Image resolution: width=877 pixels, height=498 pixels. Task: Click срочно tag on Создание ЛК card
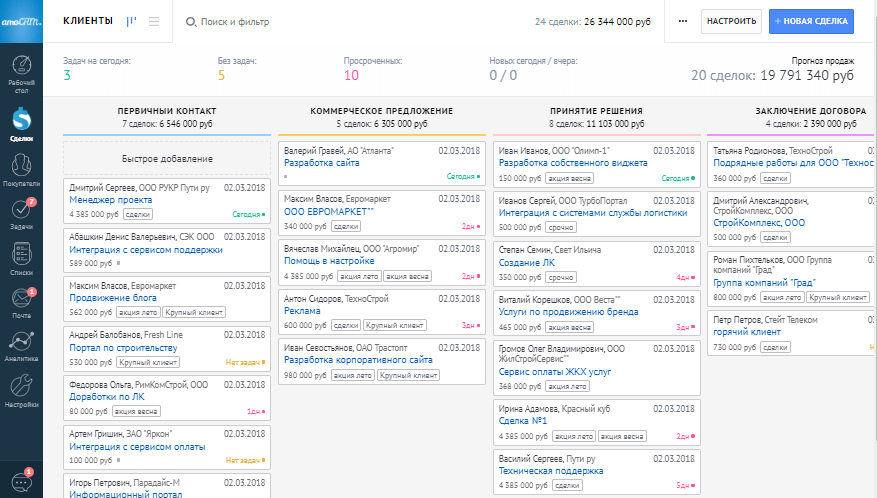(x=561, y=278)
